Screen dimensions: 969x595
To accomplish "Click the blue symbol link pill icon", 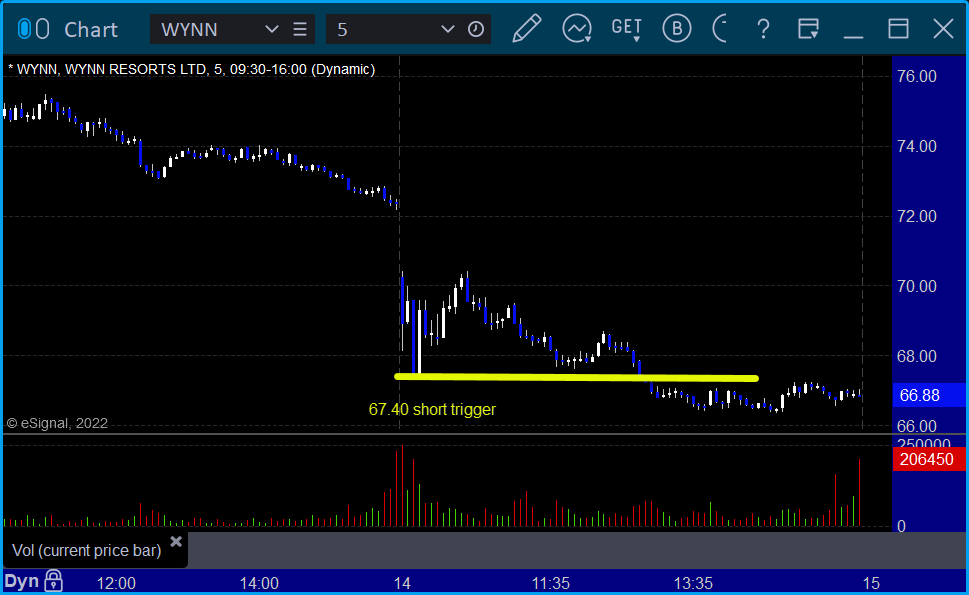I will 24,29.
